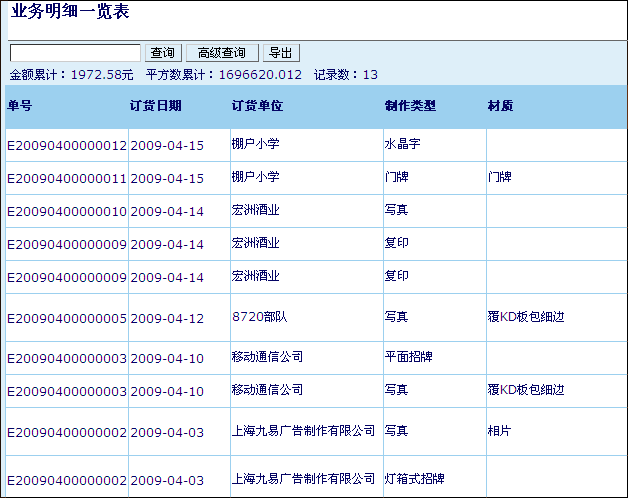Image resolution: width=628 pixels, height=498 pixels.
Task: Select the 水晶字 production type cell
Action: point(402,144)
